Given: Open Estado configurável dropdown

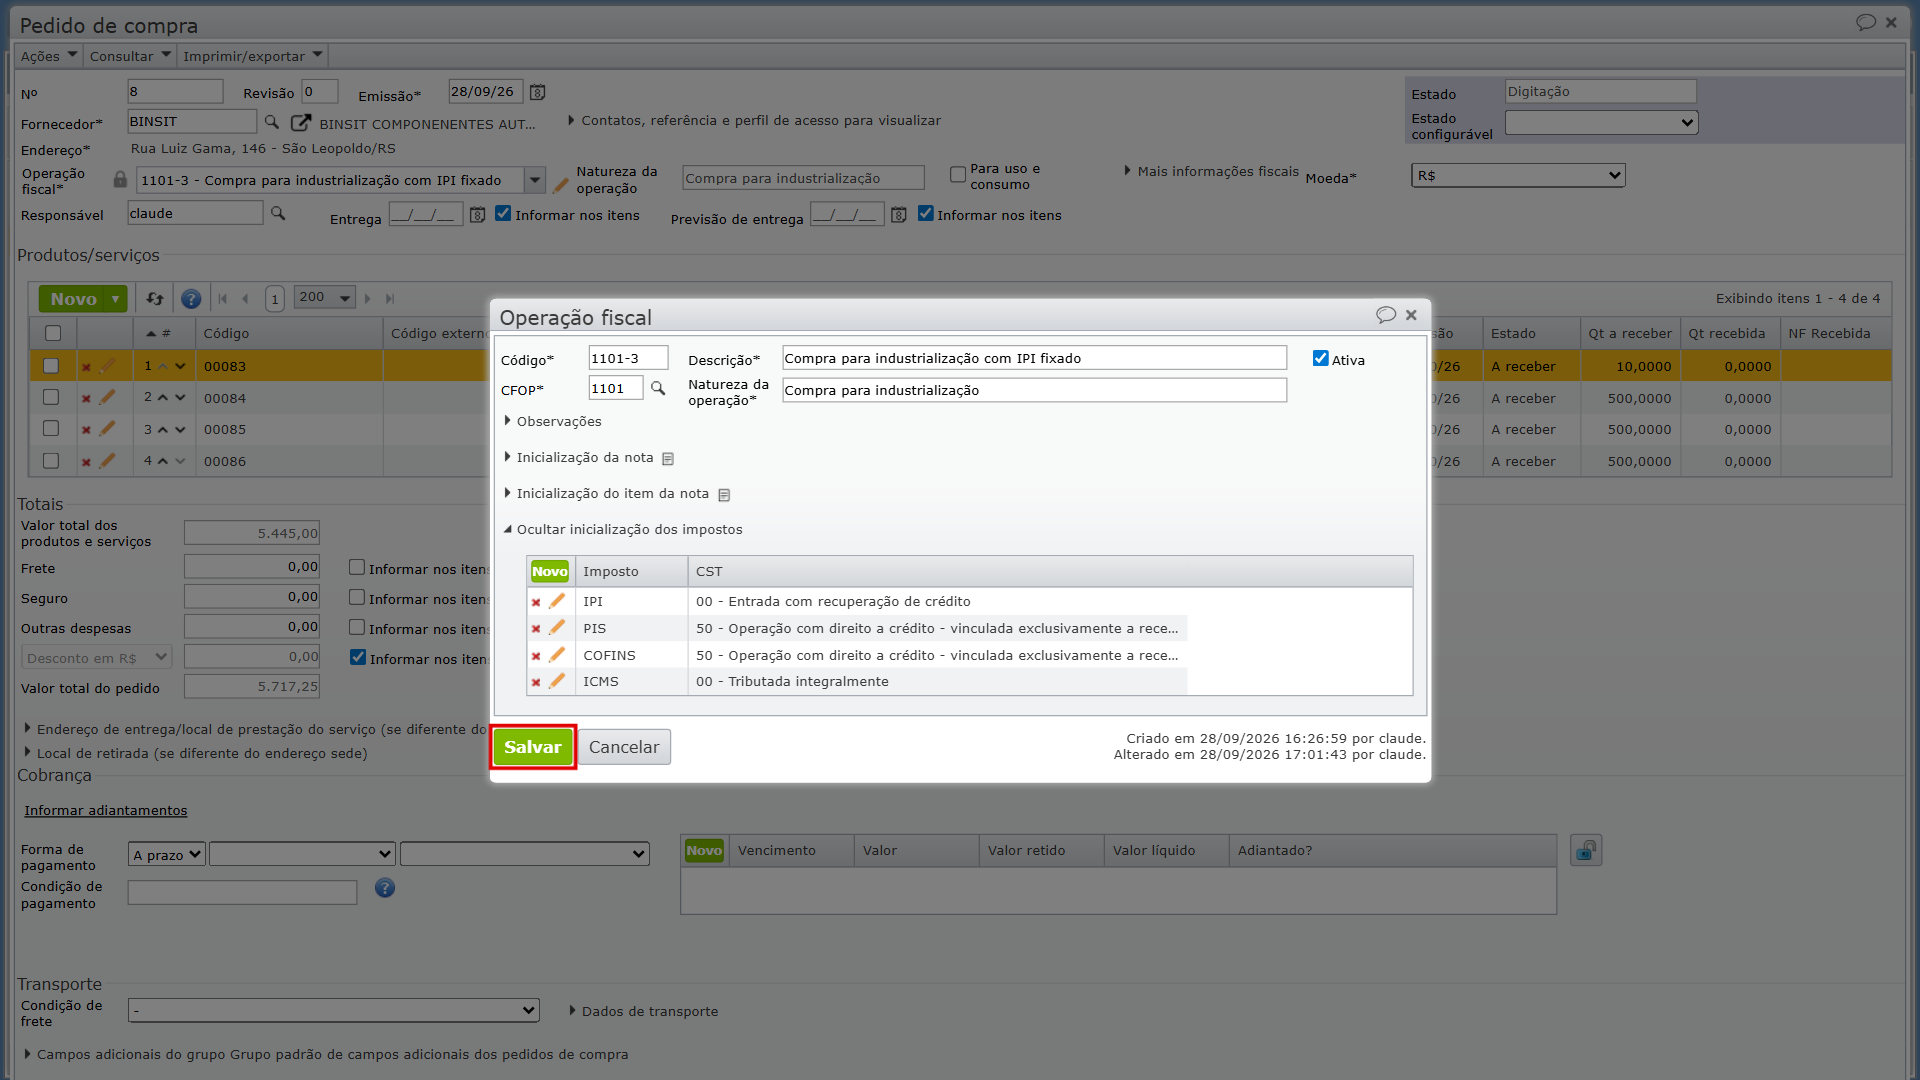Looking at the screenshot, I should click(x=1601, y=122).
